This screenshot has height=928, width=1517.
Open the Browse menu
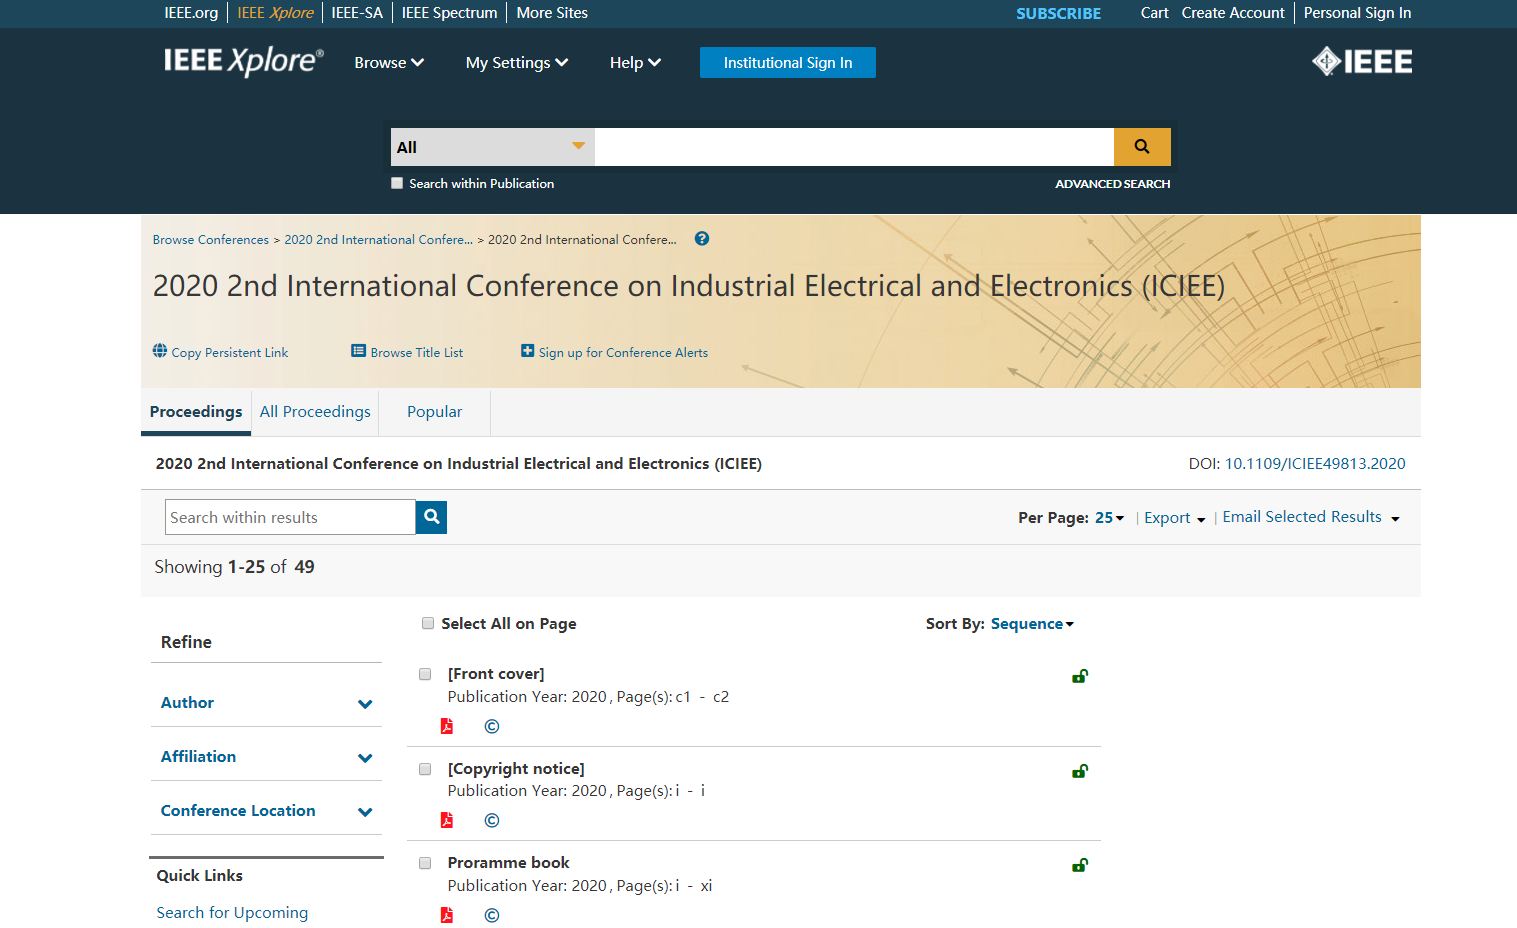pos(389,63)
